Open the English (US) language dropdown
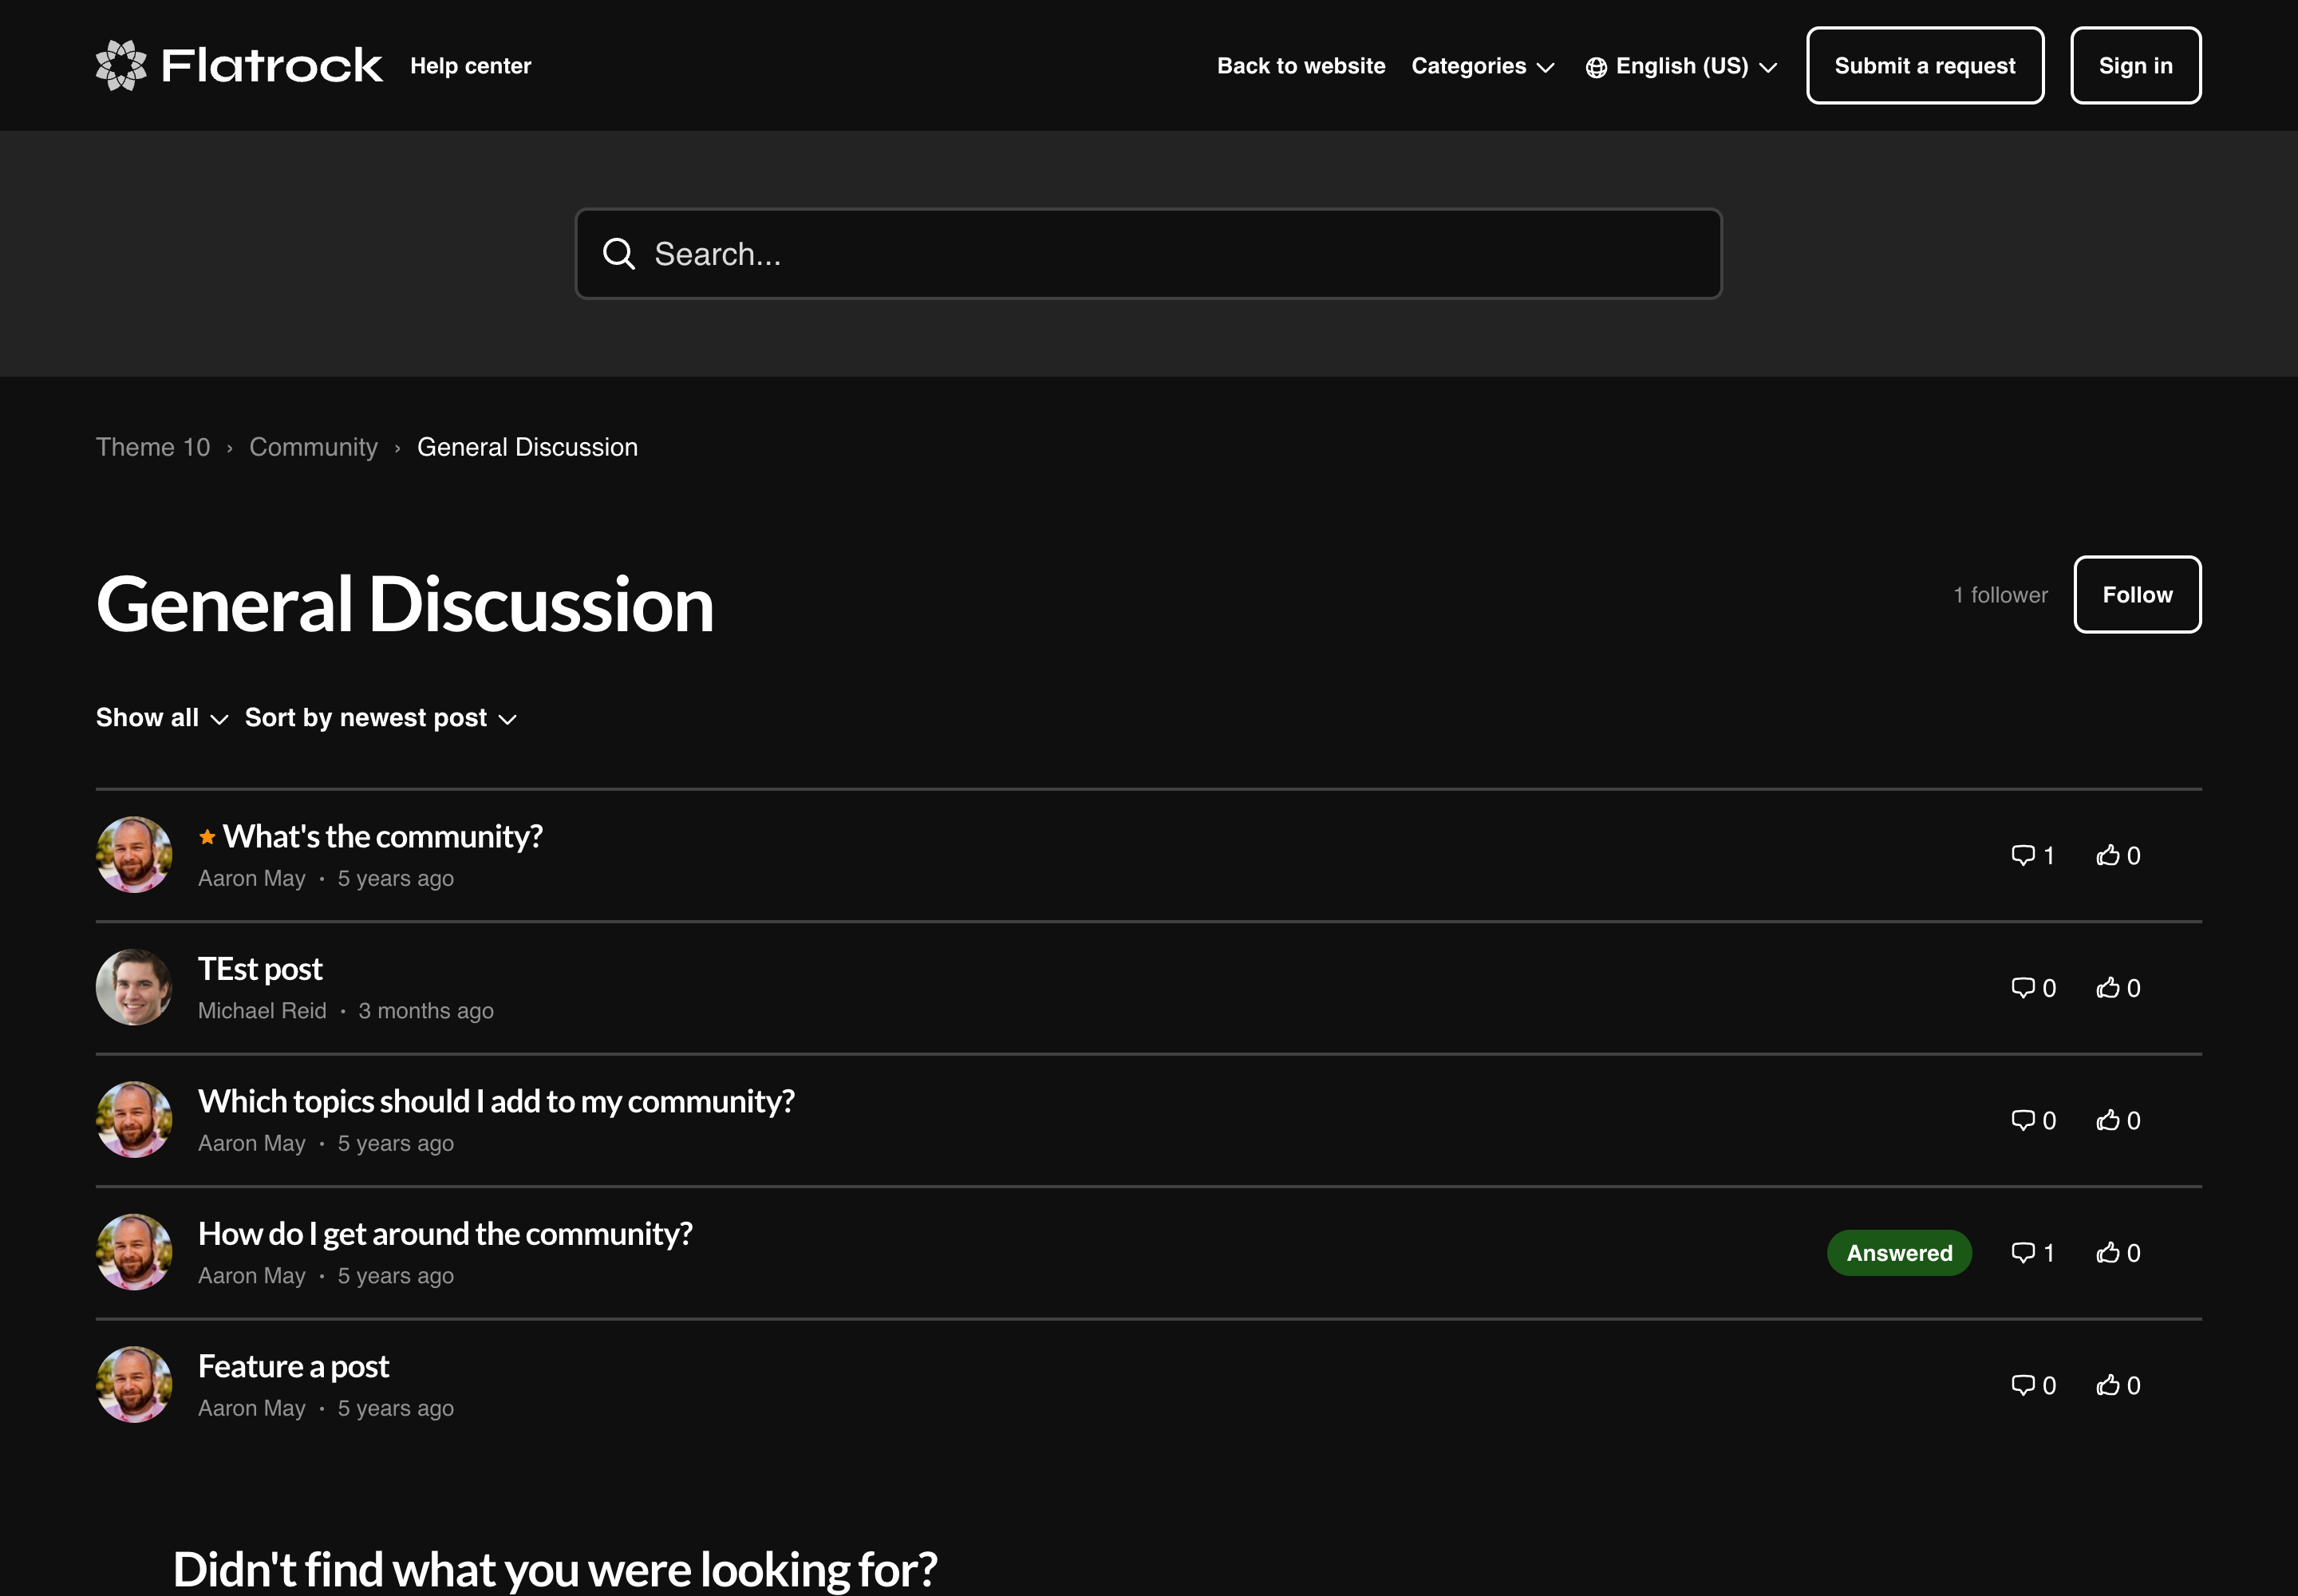Viewport: 2298px width, 1596px height. [x=1681, y=66]
